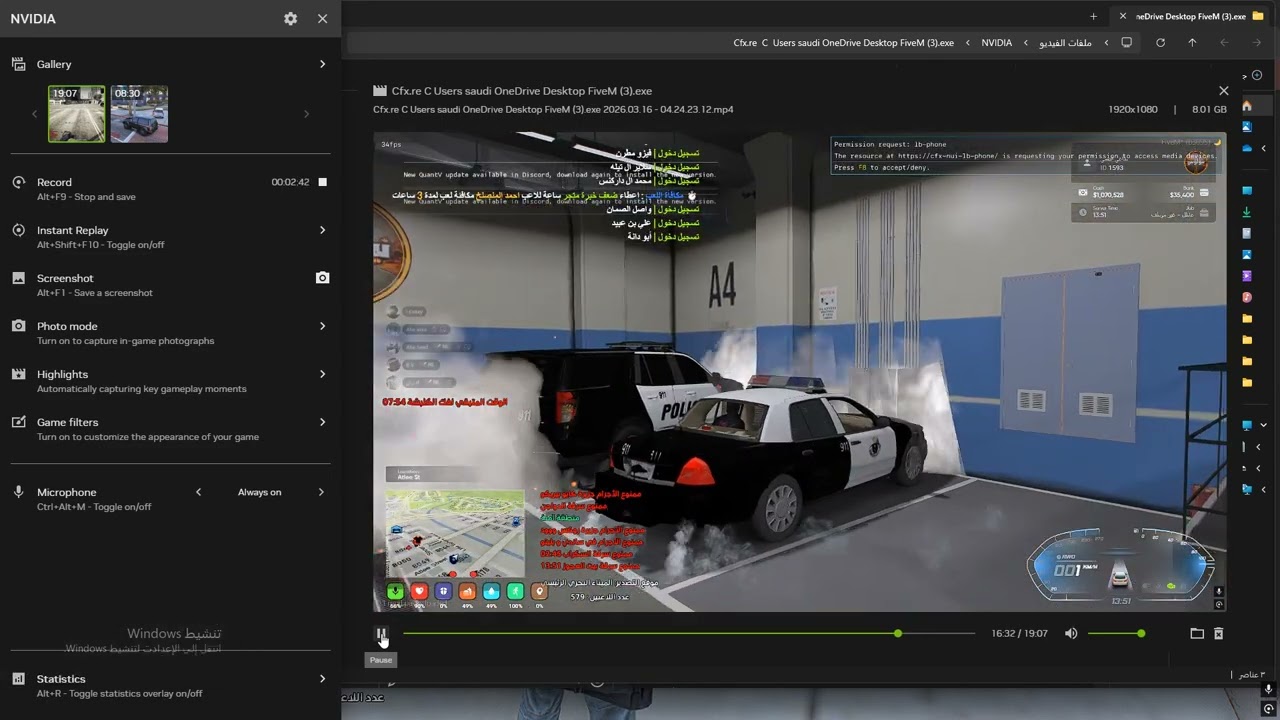This screenshot has width=1280, height=720.
Task: Click the Home icon in Explorer sidebar
Action: click(x=1247, y=106)
